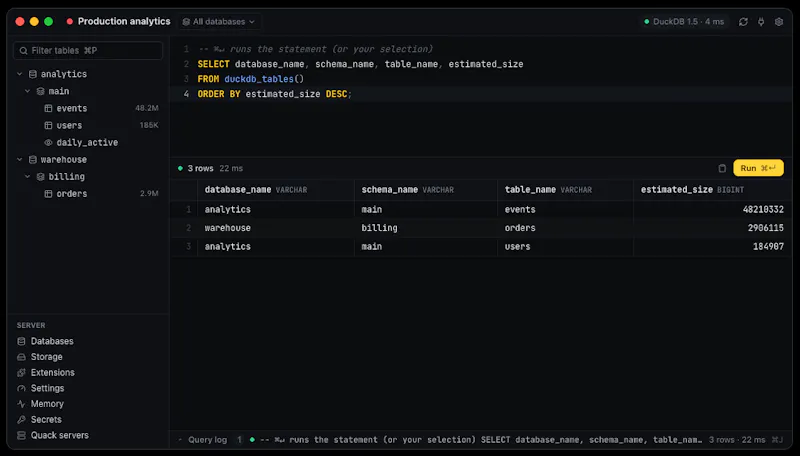
Task: Click the main schema icon
Action: point(40,91)
